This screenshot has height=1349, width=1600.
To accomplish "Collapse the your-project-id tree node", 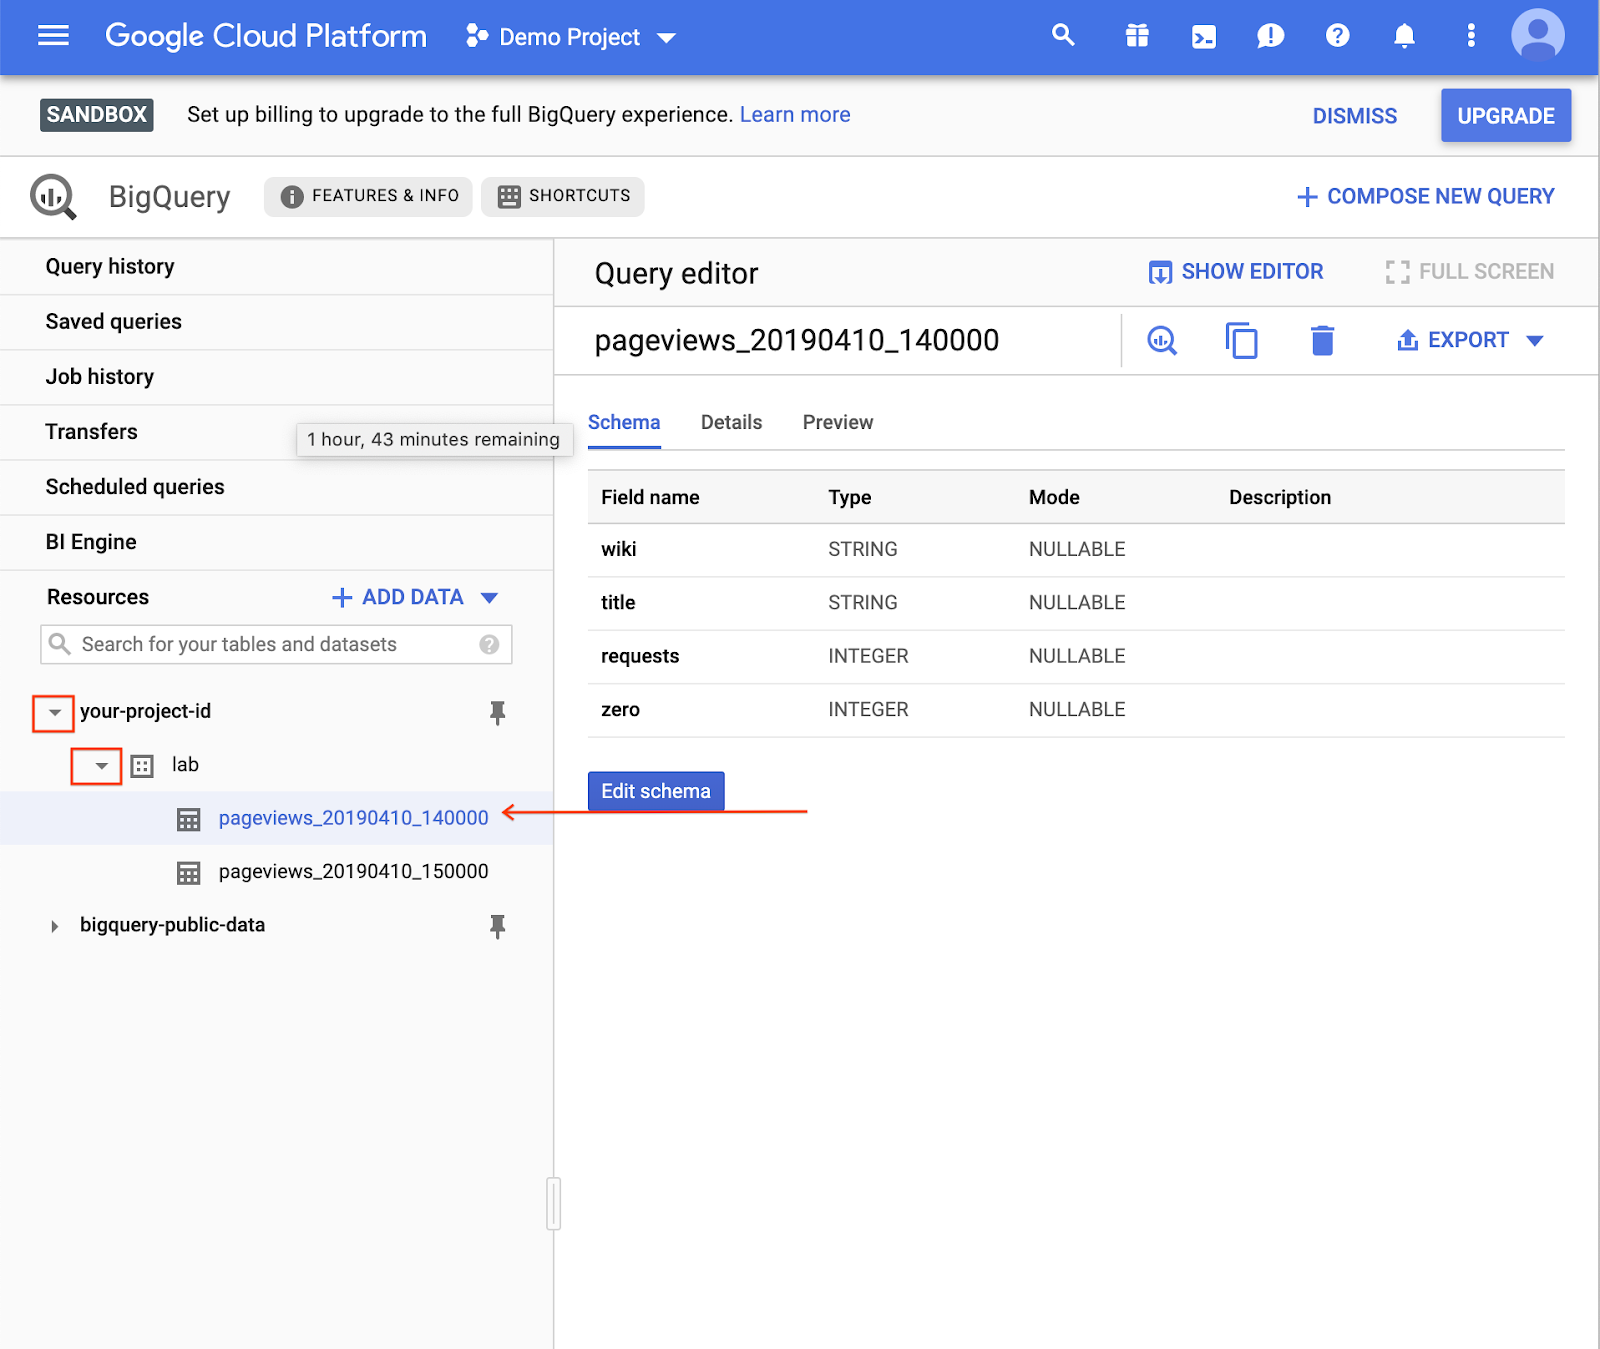I will click(x=54, y=713).
